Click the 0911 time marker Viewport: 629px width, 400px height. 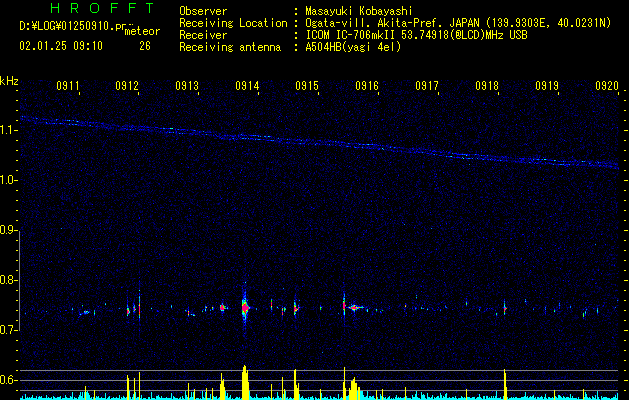[68, 86]
